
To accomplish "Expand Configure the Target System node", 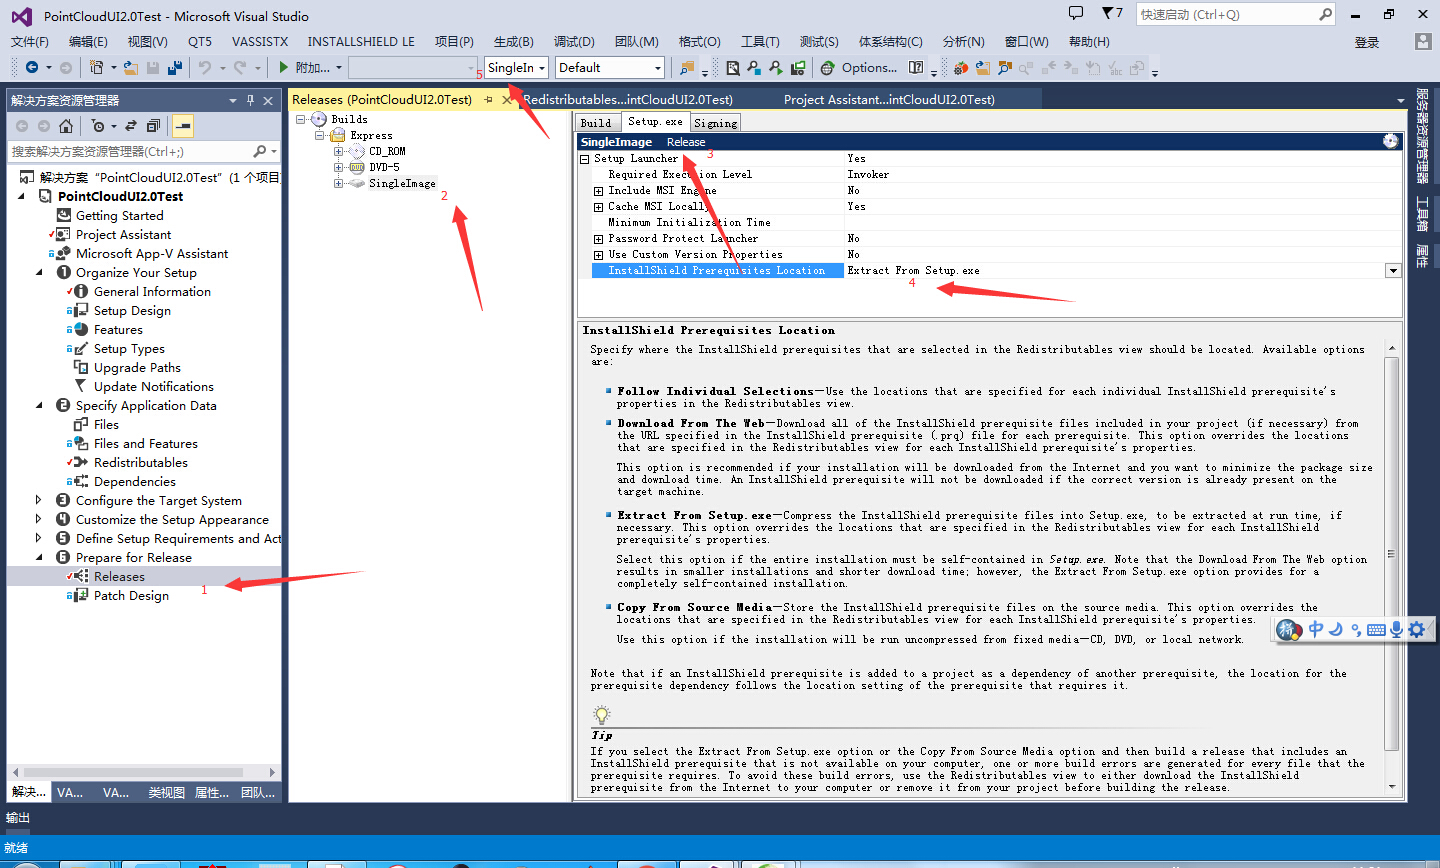I will (39, 500).
